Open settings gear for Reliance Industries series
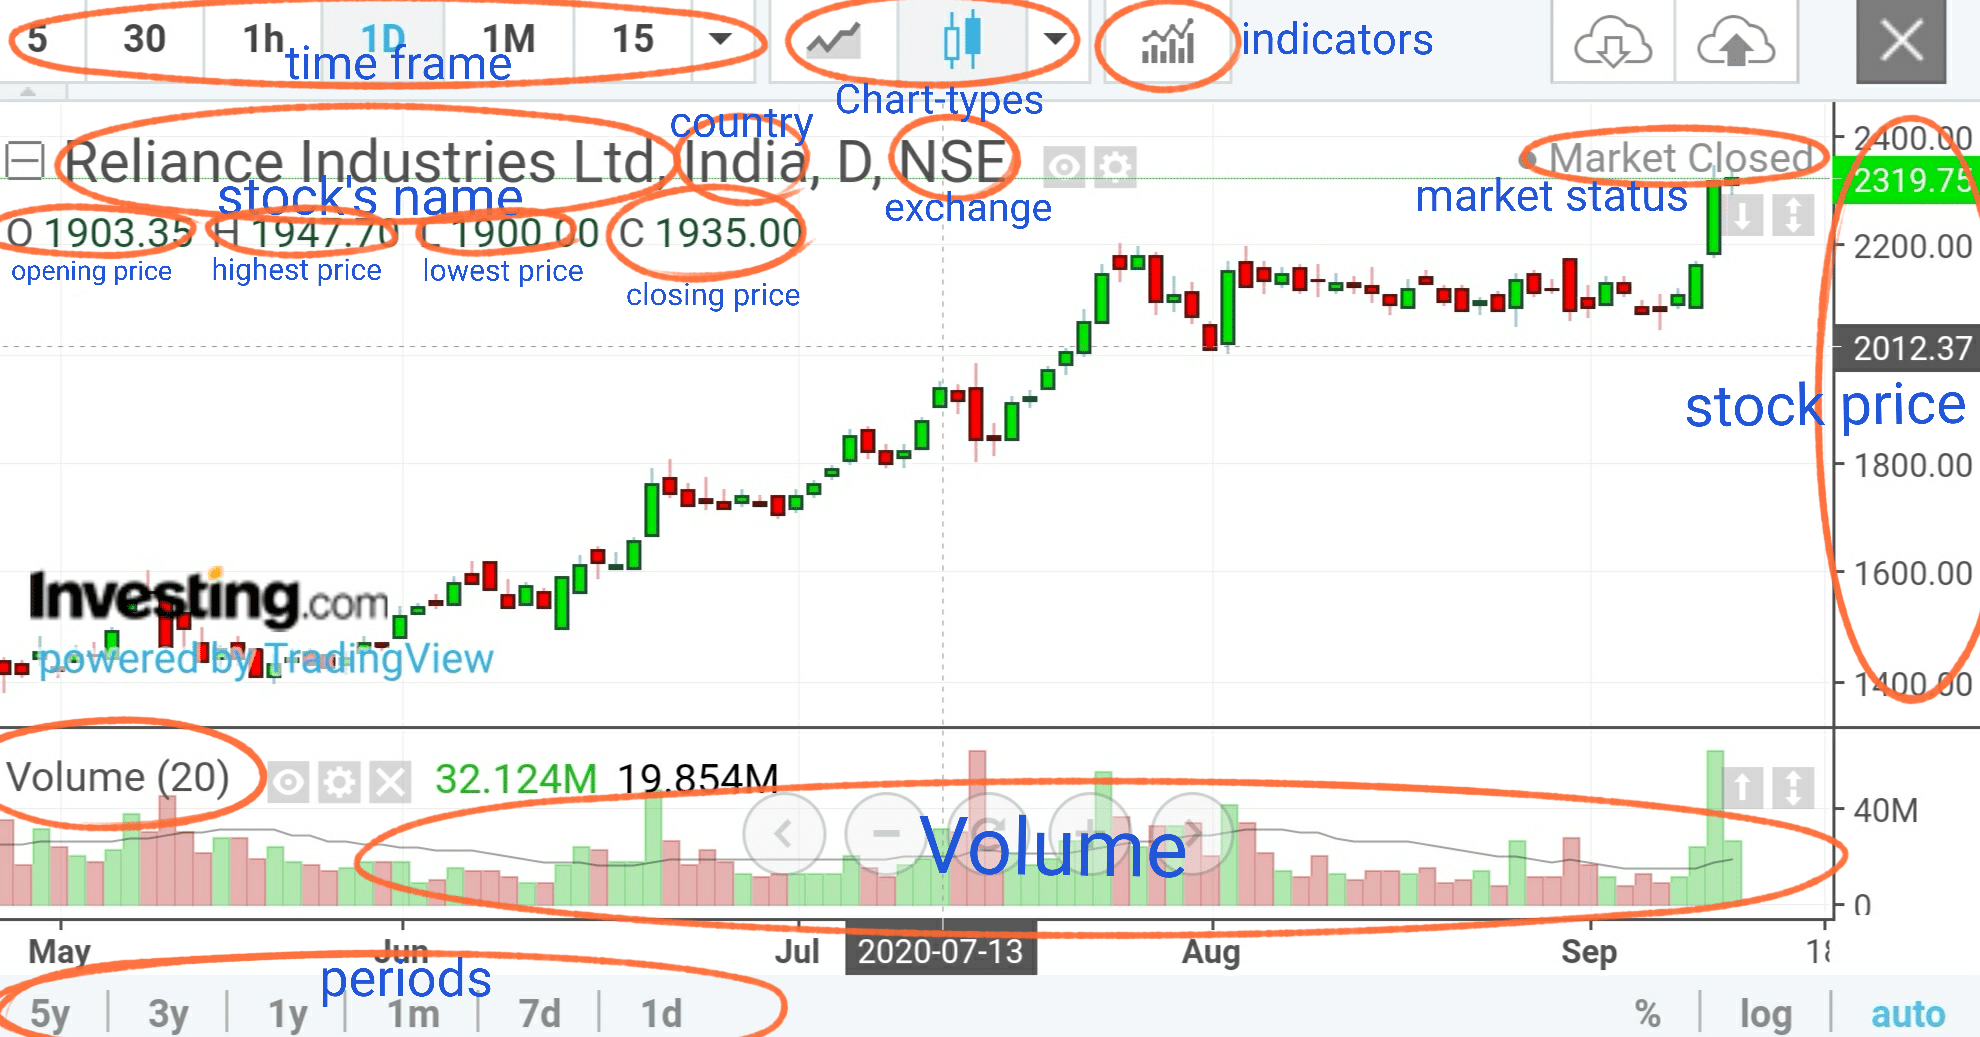Viewport: 1980px width, 1037px height. [x=1115, y=166]
